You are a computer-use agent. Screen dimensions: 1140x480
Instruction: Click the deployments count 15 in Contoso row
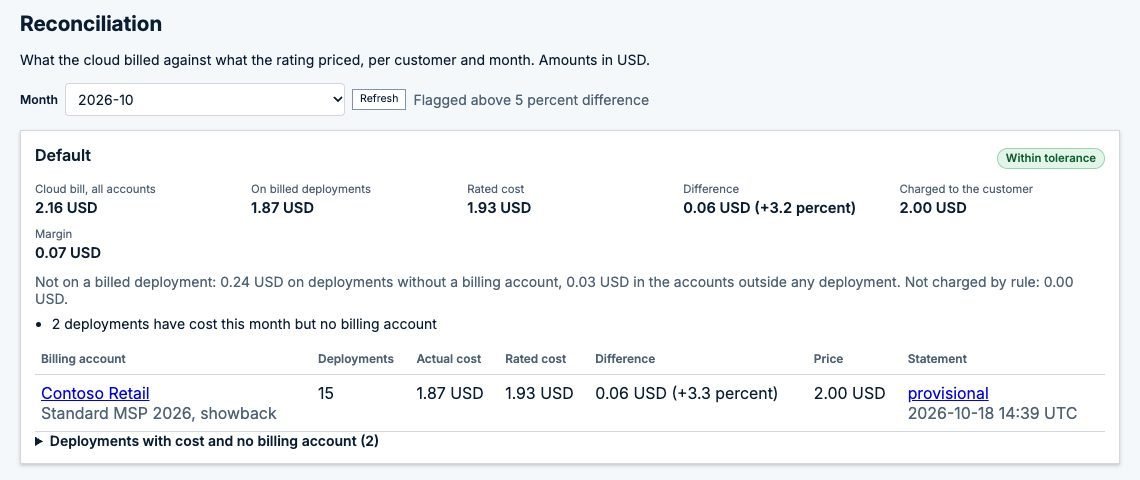point(327,393)
